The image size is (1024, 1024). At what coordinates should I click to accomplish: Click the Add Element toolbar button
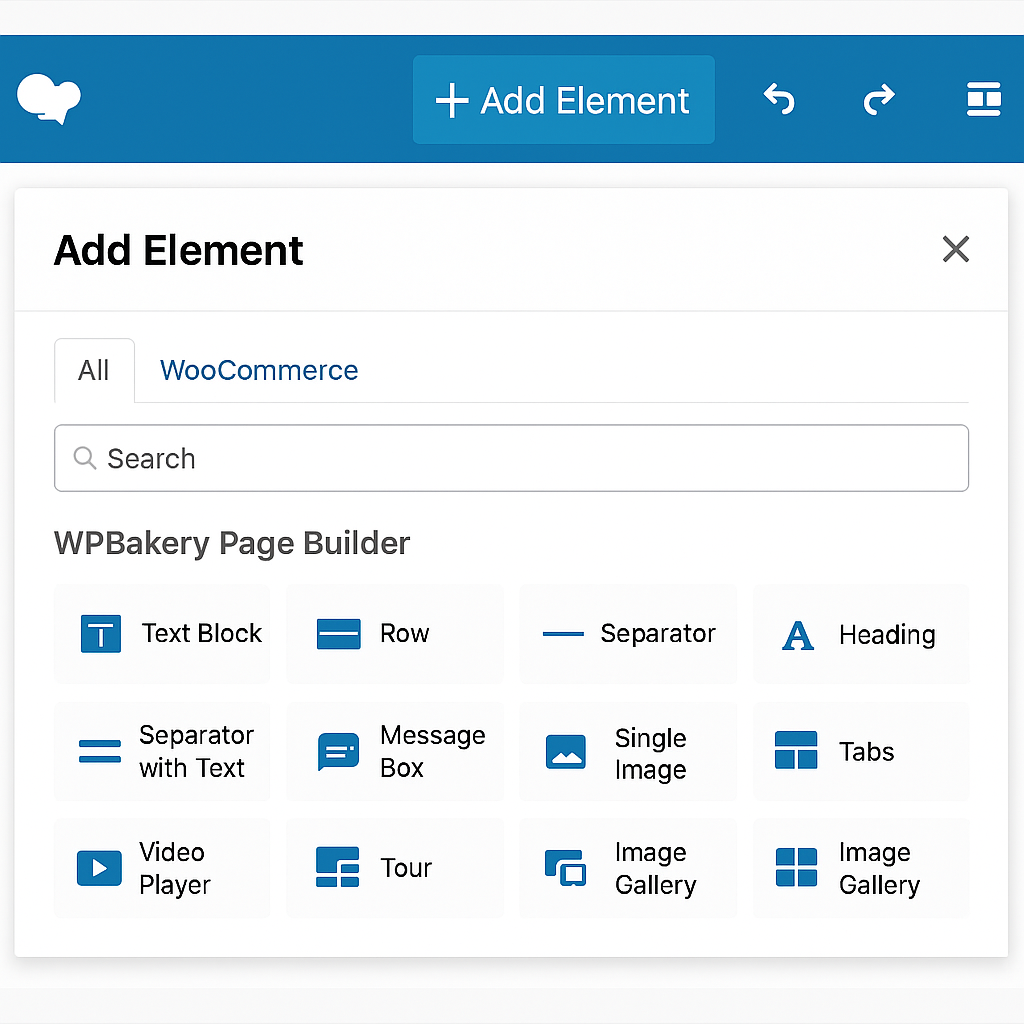564,99
